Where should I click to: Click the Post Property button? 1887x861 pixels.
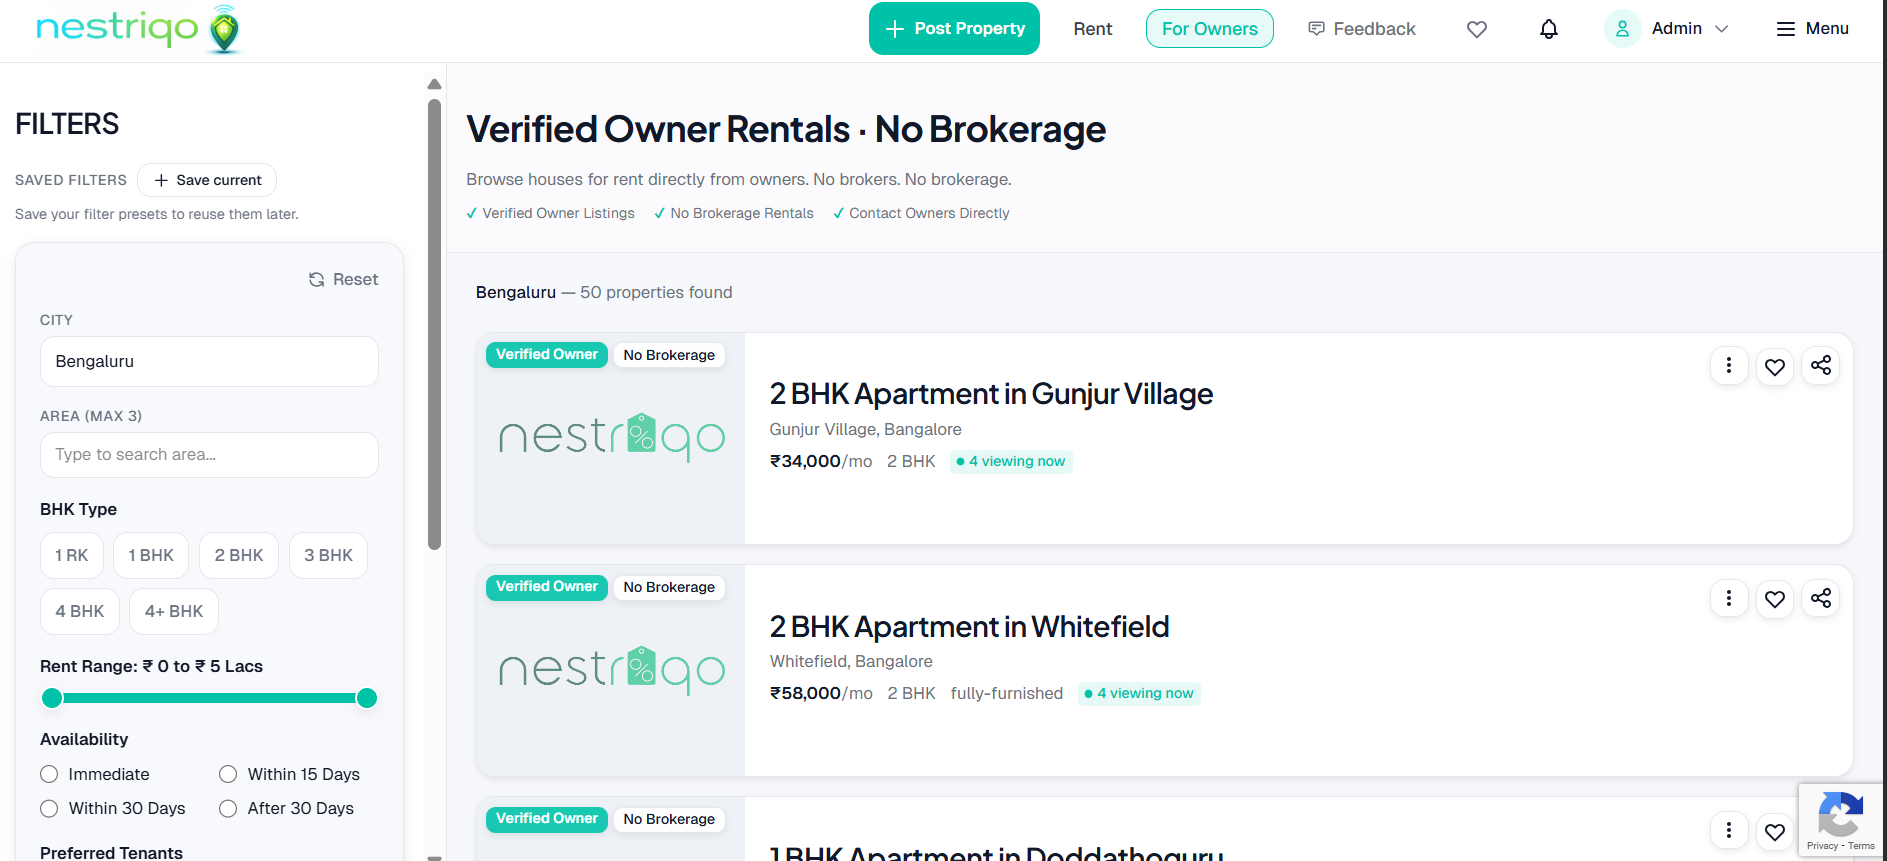pos(953,28)
